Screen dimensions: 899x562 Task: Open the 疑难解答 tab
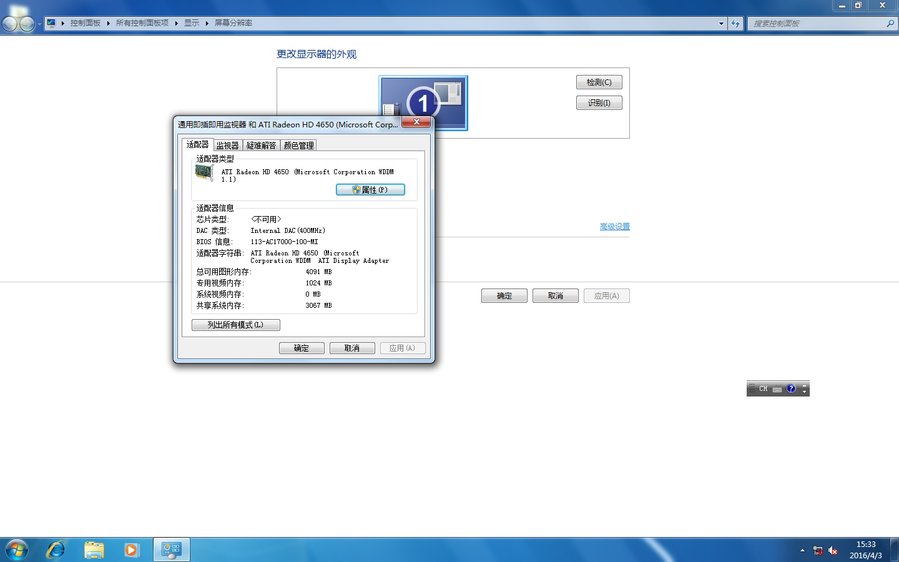pos(261,146)
